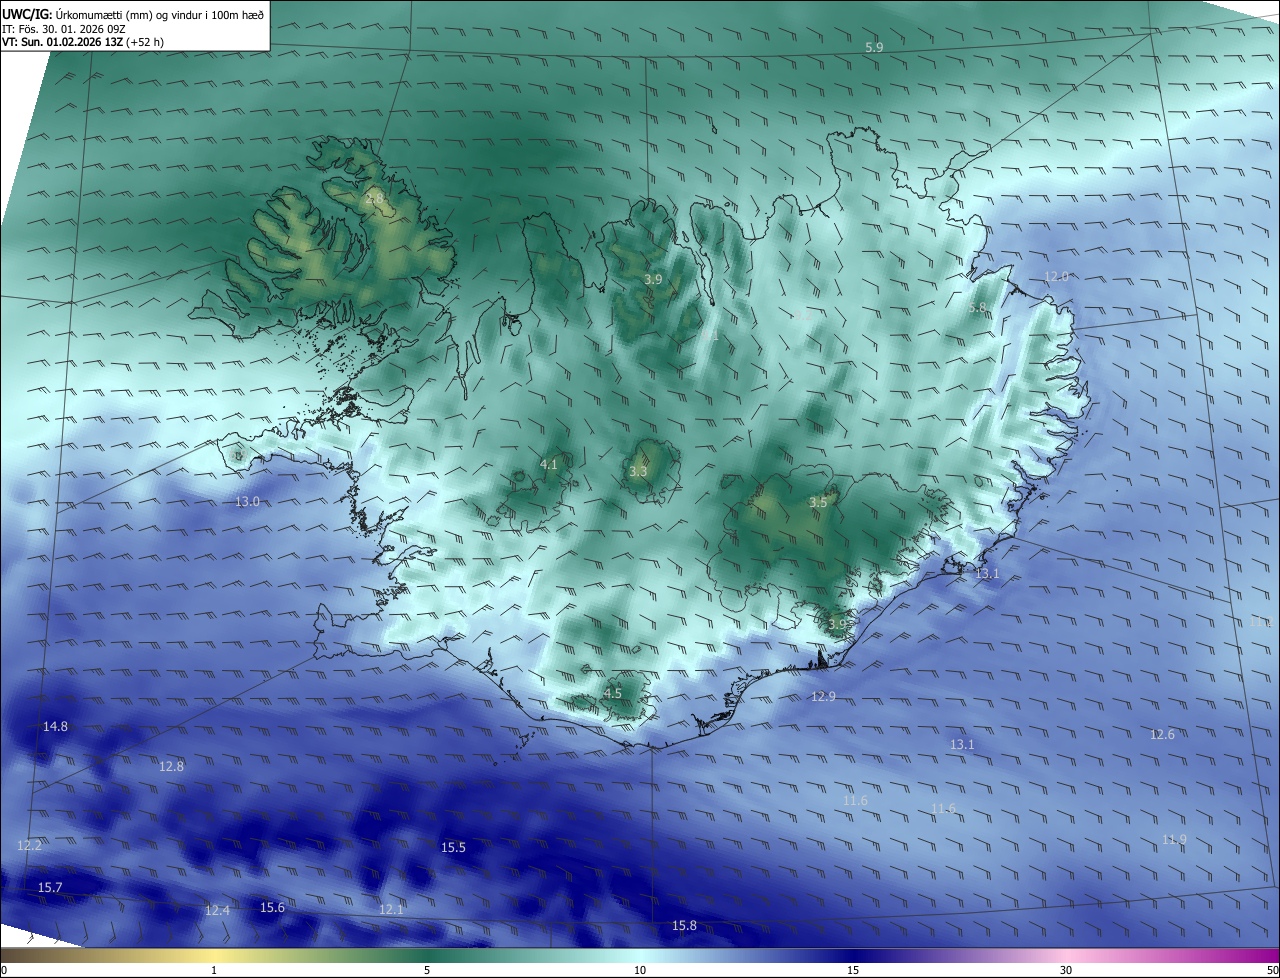The width and height of the screenshot is (1280, 978).
Task: Click the 12.2 value label
Action: (29, 845)
